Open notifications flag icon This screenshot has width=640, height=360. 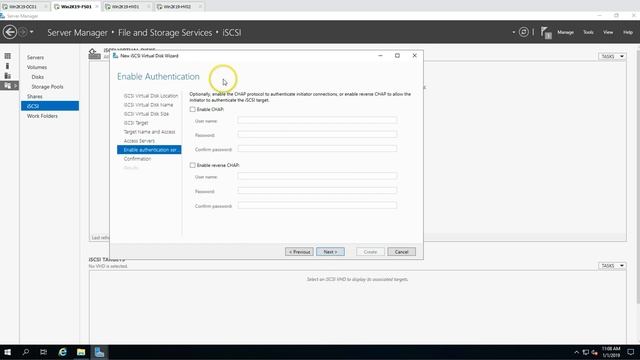click(x=546, y=32)
